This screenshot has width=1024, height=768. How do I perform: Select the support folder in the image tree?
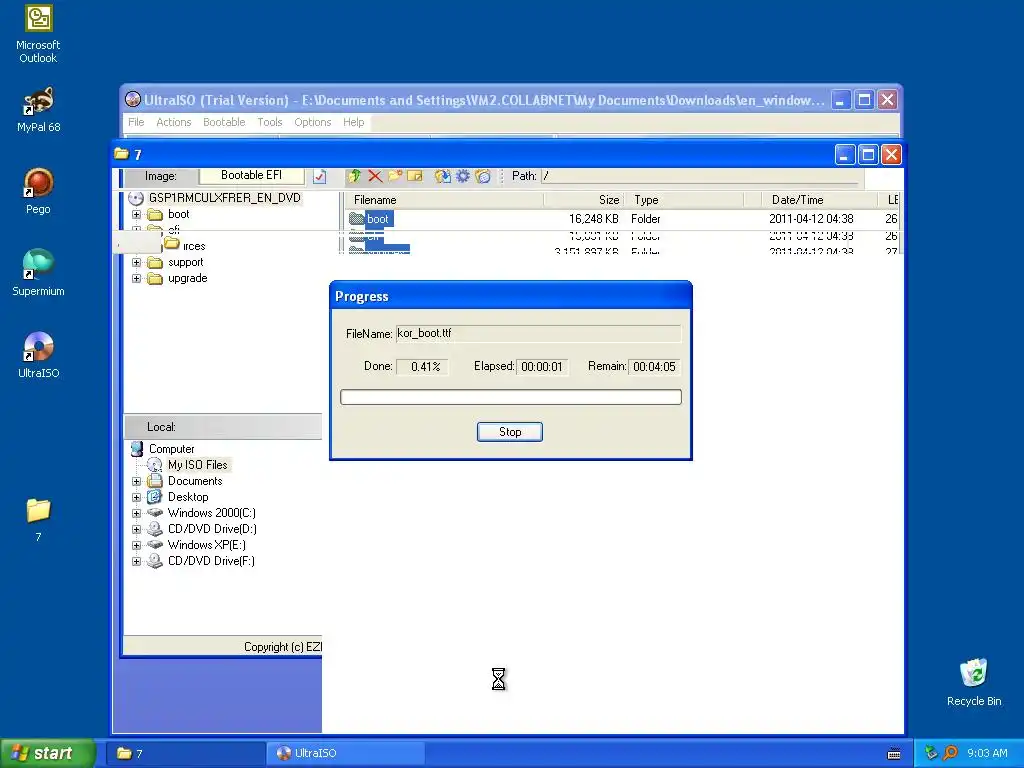[185, 263]
